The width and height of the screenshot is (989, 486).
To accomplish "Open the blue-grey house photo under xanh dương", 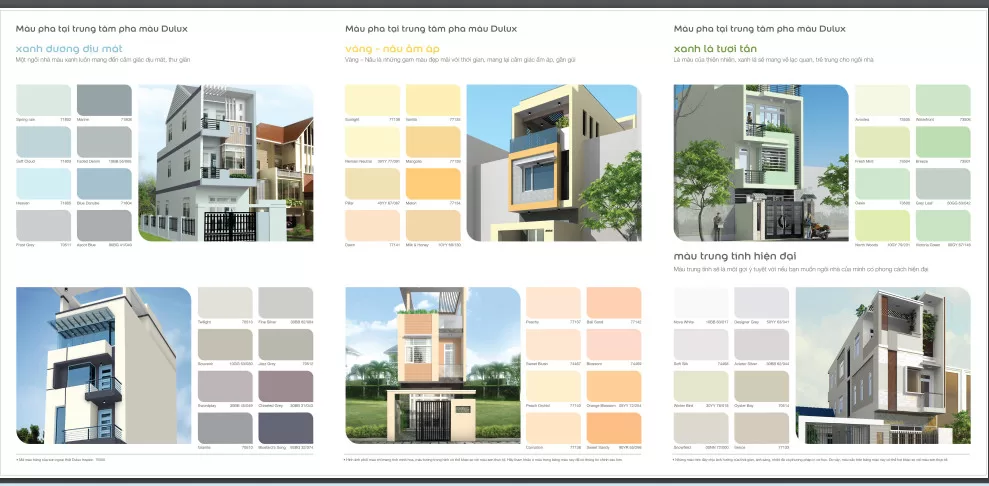I will coord(225,163).
